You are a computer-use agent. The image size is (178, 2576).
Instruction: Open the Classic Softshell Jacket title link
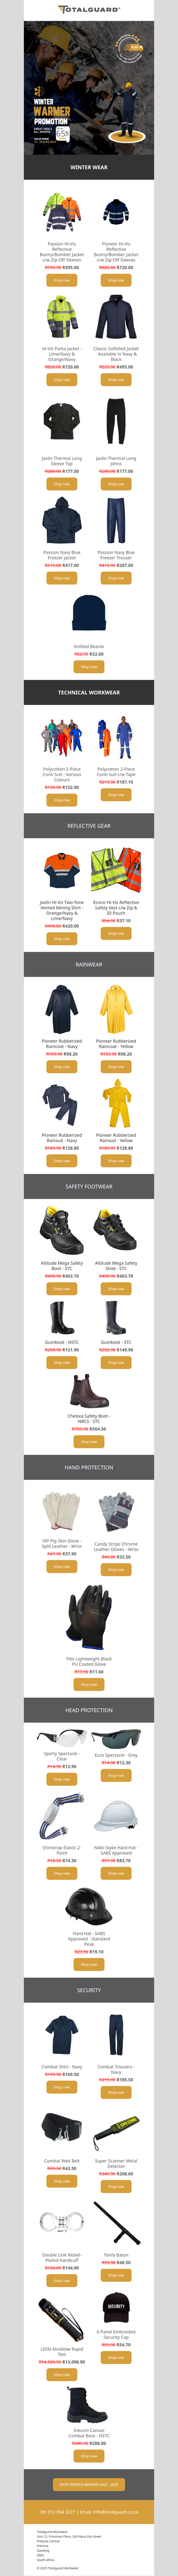[x=116, y=355]
